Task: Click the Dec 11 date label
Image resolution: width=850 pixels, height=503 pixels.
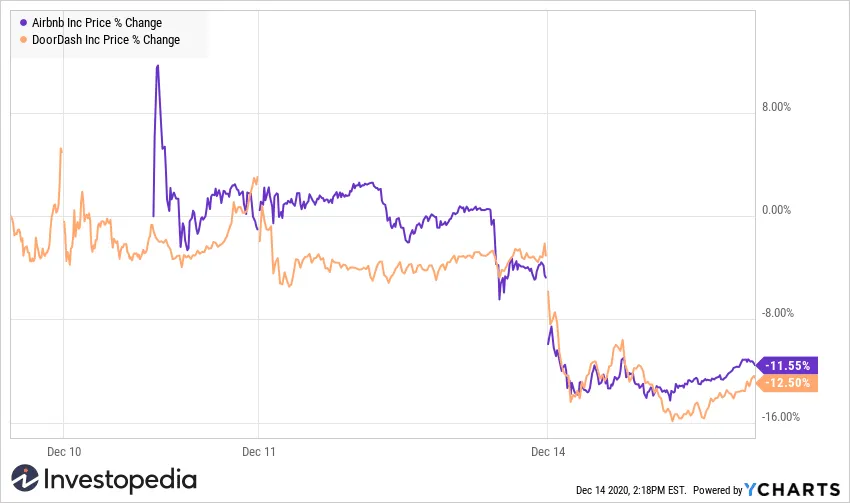Action: [258, 453]
